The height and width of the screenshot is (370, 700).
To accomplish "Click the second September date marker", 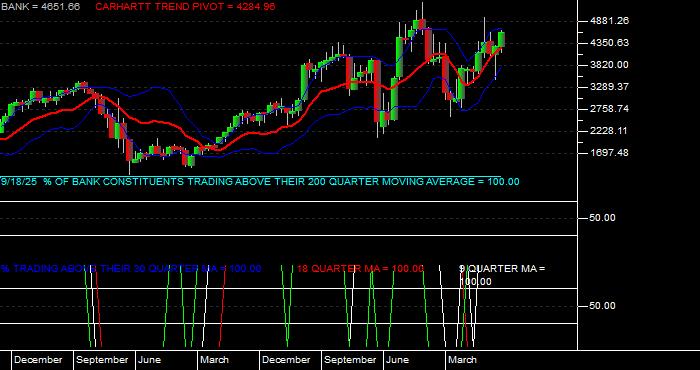I will coord(350,360).
